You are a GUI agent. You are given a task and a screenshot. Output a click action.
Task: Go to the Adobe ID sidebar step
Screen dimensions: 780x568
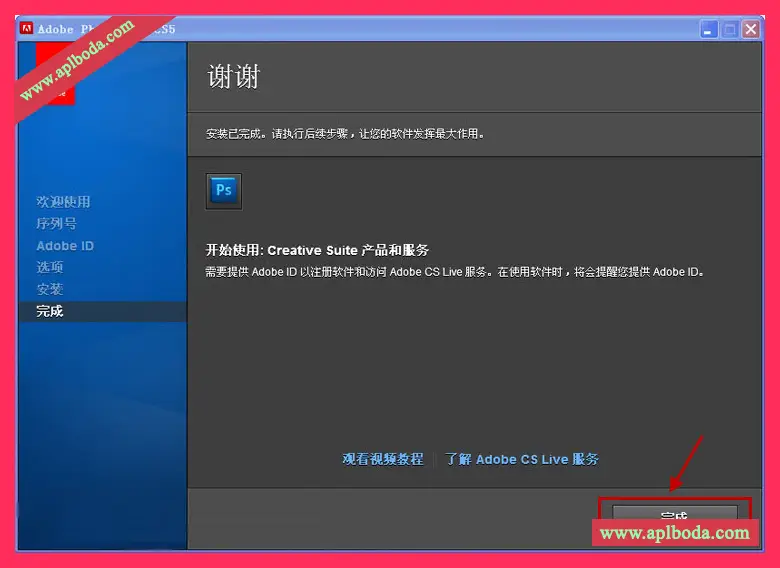pos(65,246)
